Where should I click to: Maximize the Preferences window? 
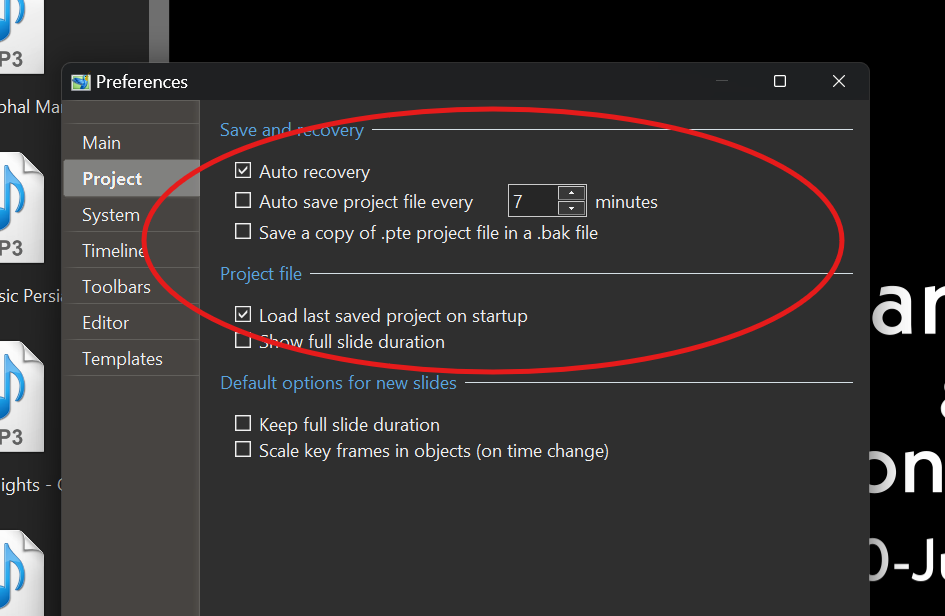point(780,82)
